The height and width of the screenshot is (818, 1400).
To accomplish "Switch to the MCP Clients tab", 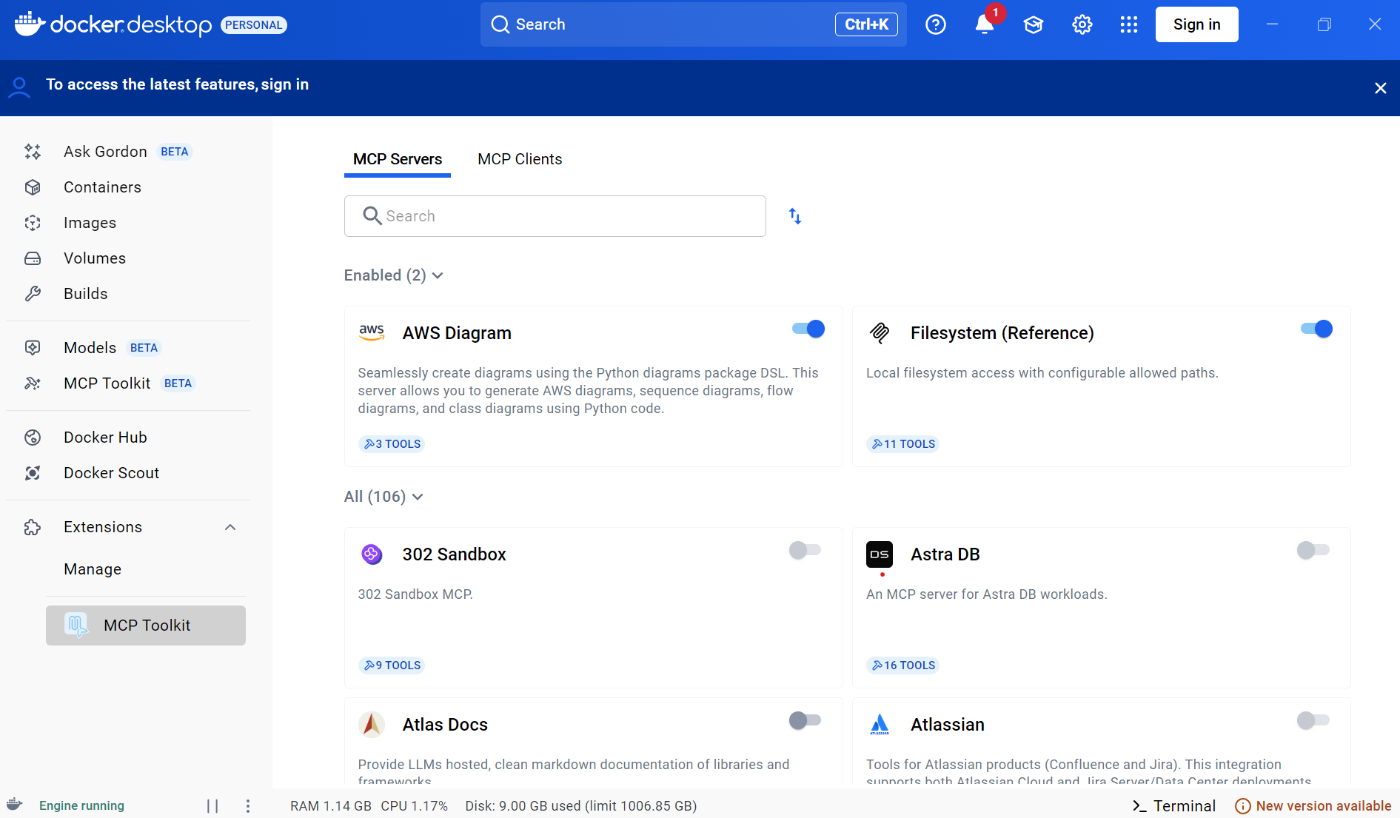I will coord(520,159).
